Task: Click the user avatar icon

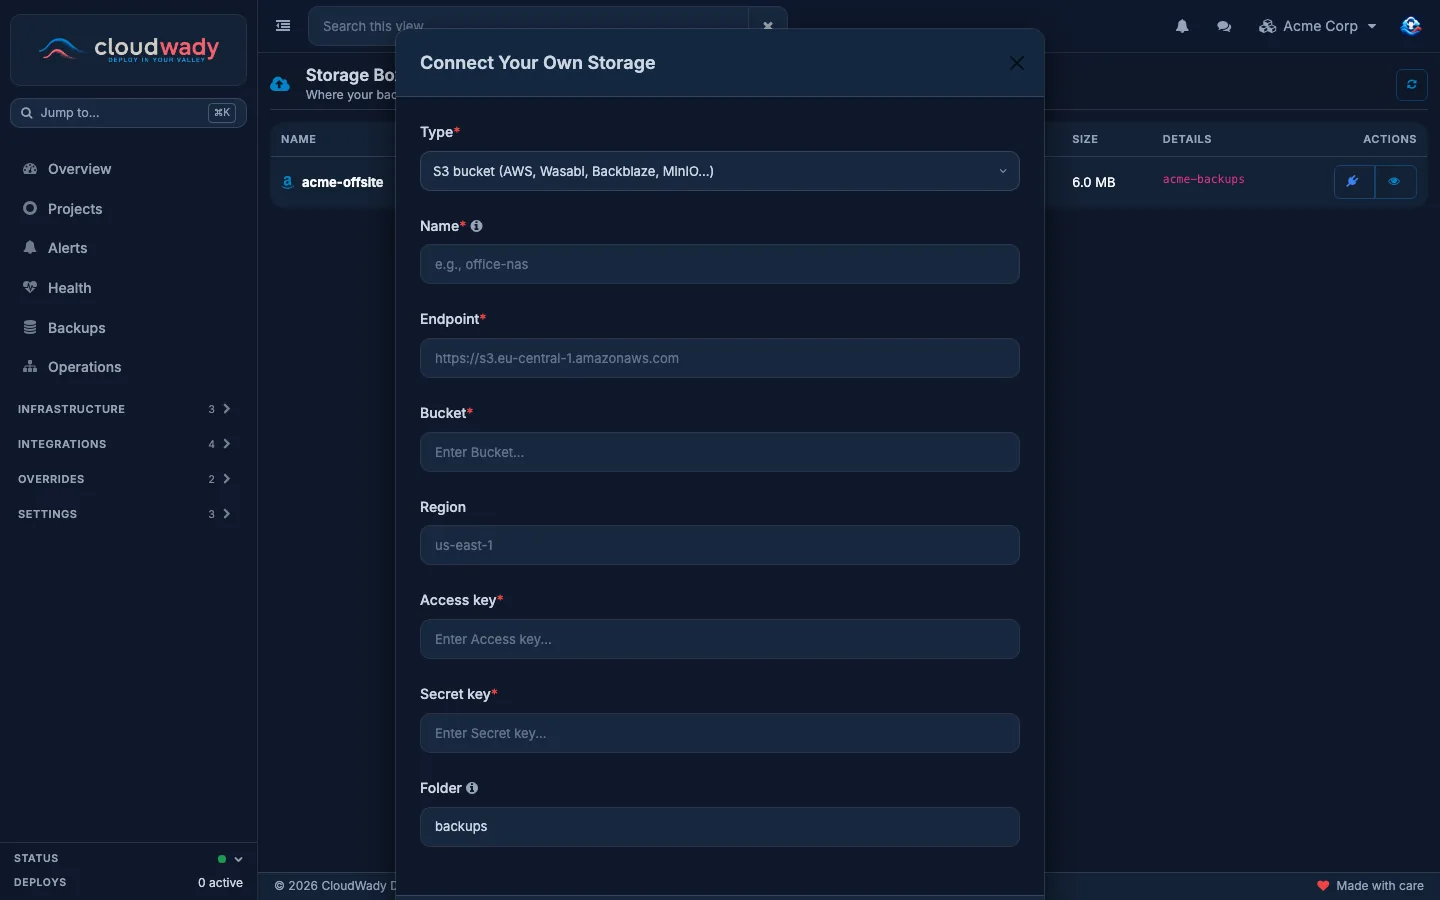Action: tap(1411, 26)
